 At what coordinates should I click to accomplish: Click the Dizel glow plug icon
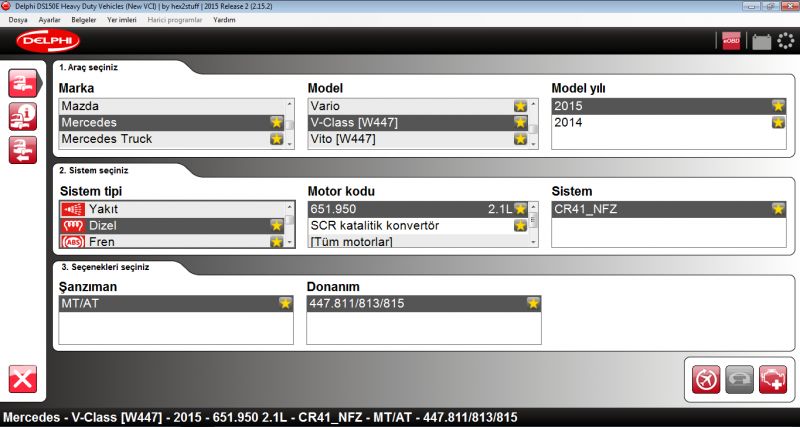point(72,225)
